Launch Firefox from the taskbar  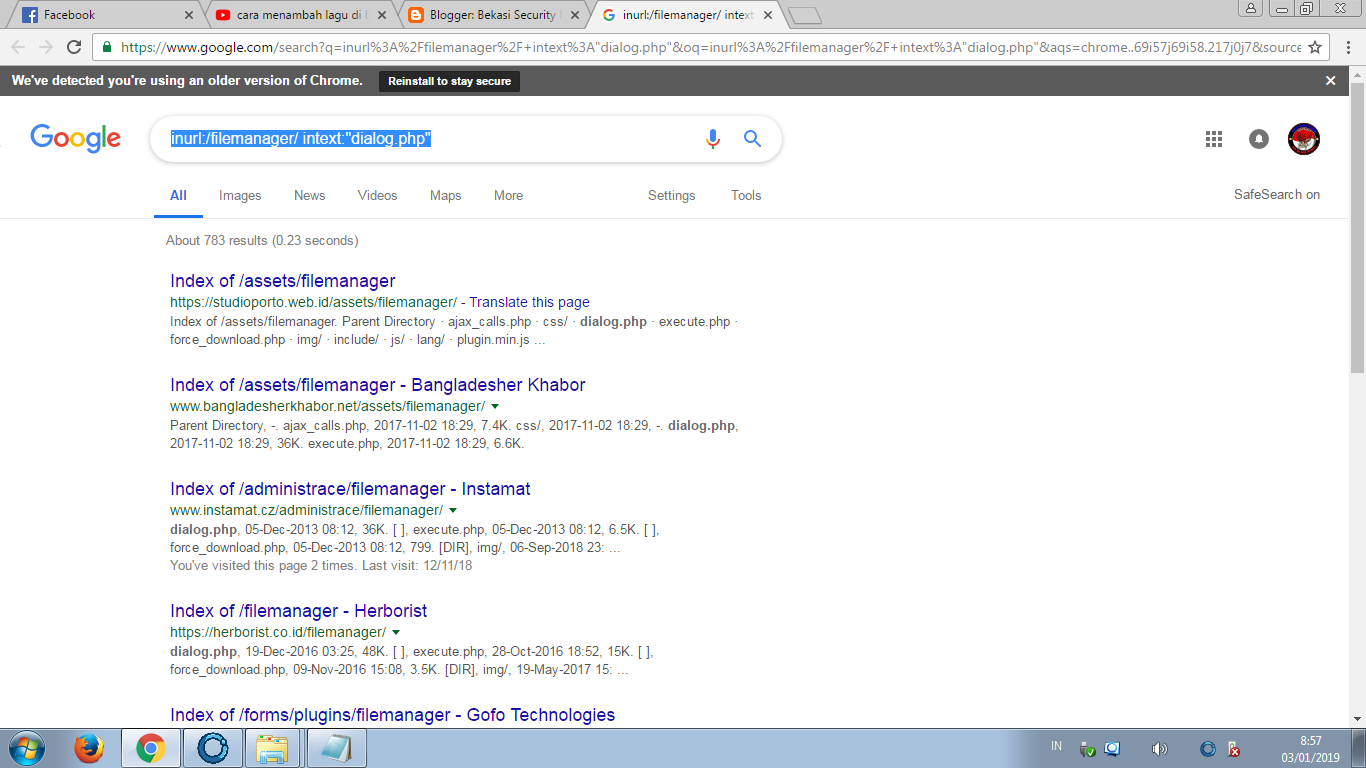coord(90,748)
